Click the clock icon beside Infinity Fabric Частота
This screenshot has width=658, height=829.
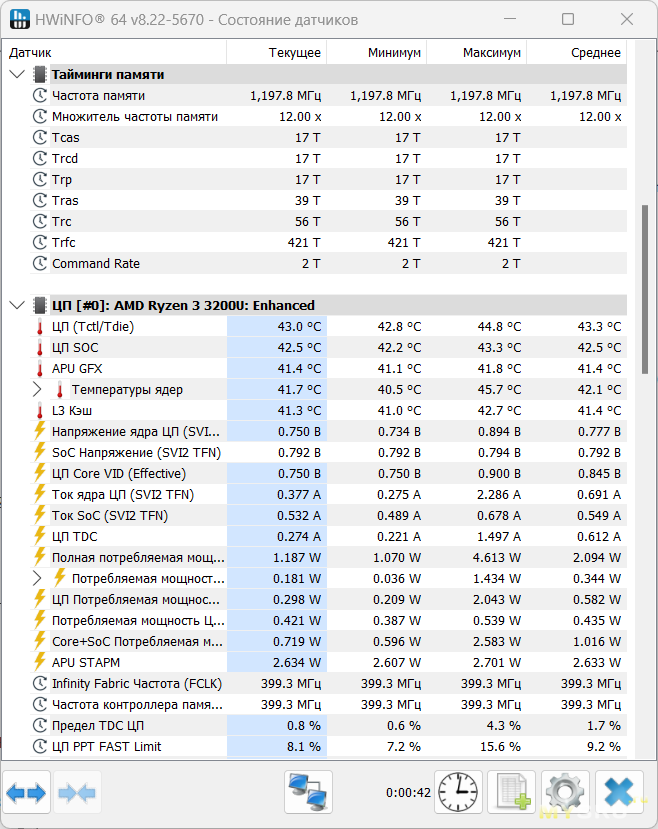40,683
